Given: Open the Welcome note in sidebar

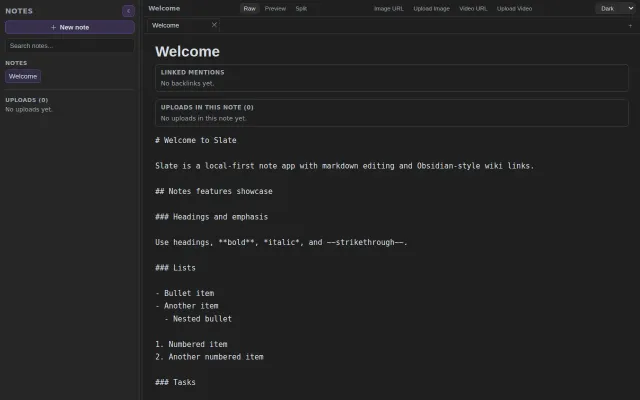Looking at the screenshot, I should point(23,76).
